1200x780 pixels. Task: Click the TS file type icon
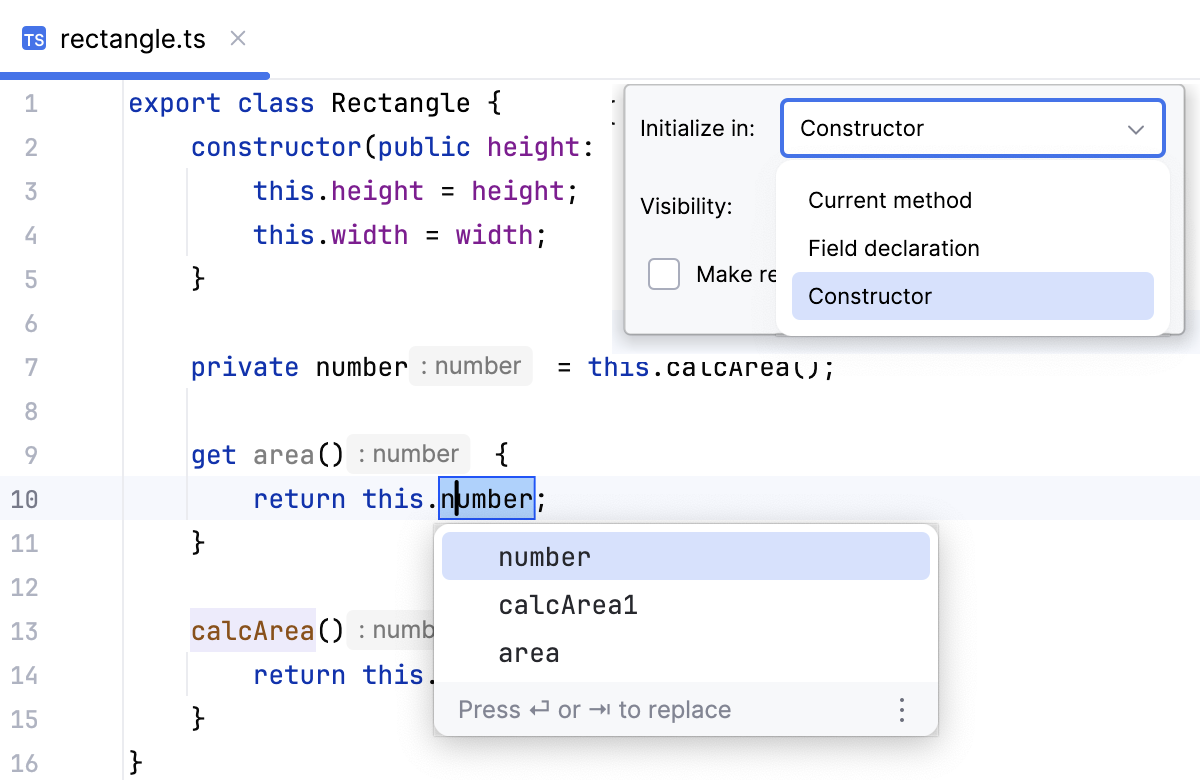32,38
